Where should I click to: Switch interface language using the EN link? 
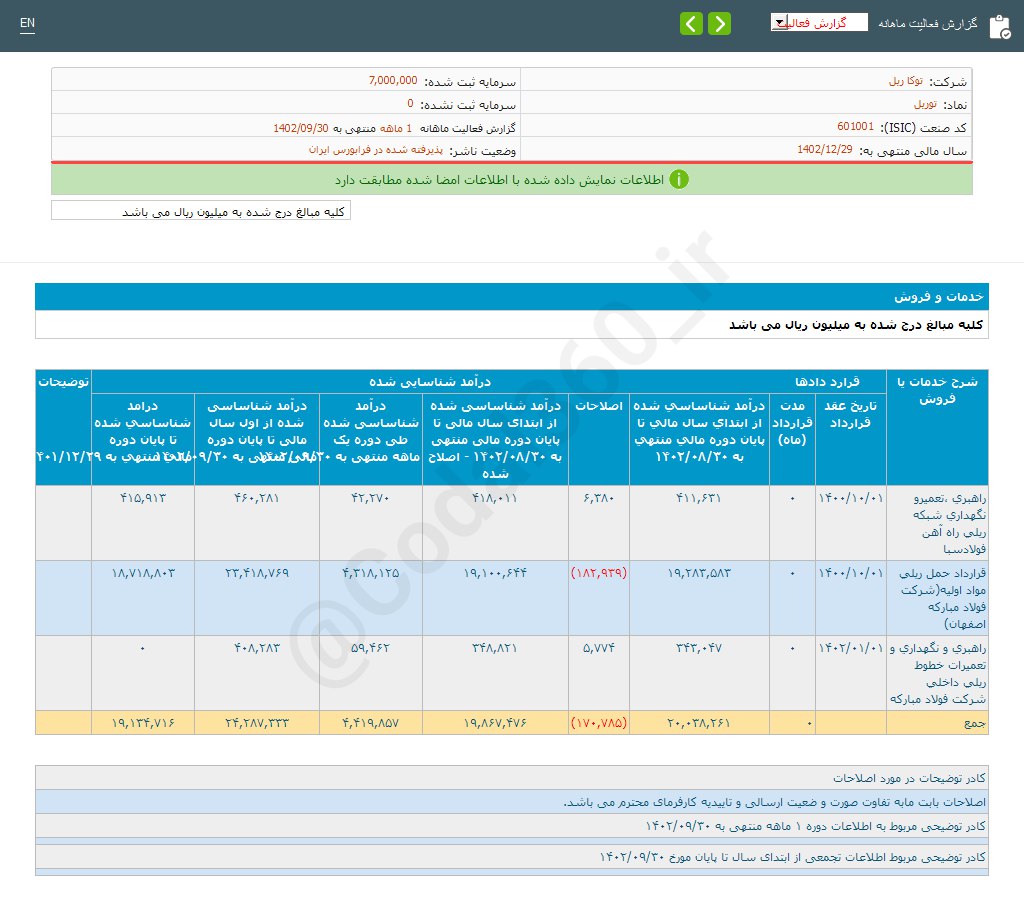tap(26, 22)
